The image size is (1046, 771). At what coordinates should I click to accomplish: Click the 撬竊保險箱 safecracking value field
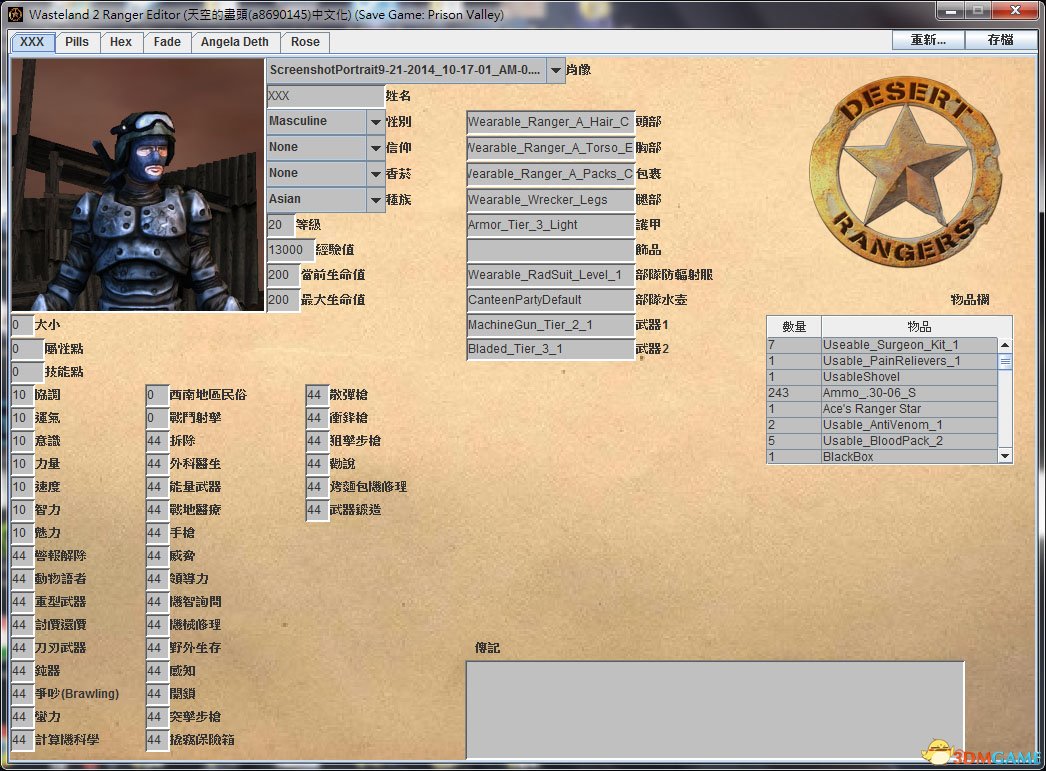[157, 740]
